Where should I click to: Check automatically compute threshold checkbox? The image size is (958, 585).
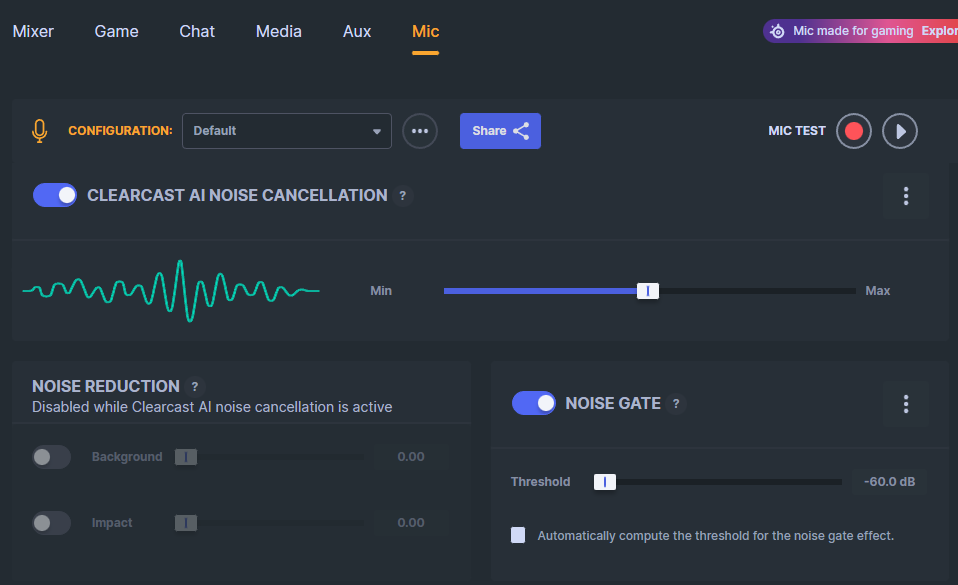518,535
